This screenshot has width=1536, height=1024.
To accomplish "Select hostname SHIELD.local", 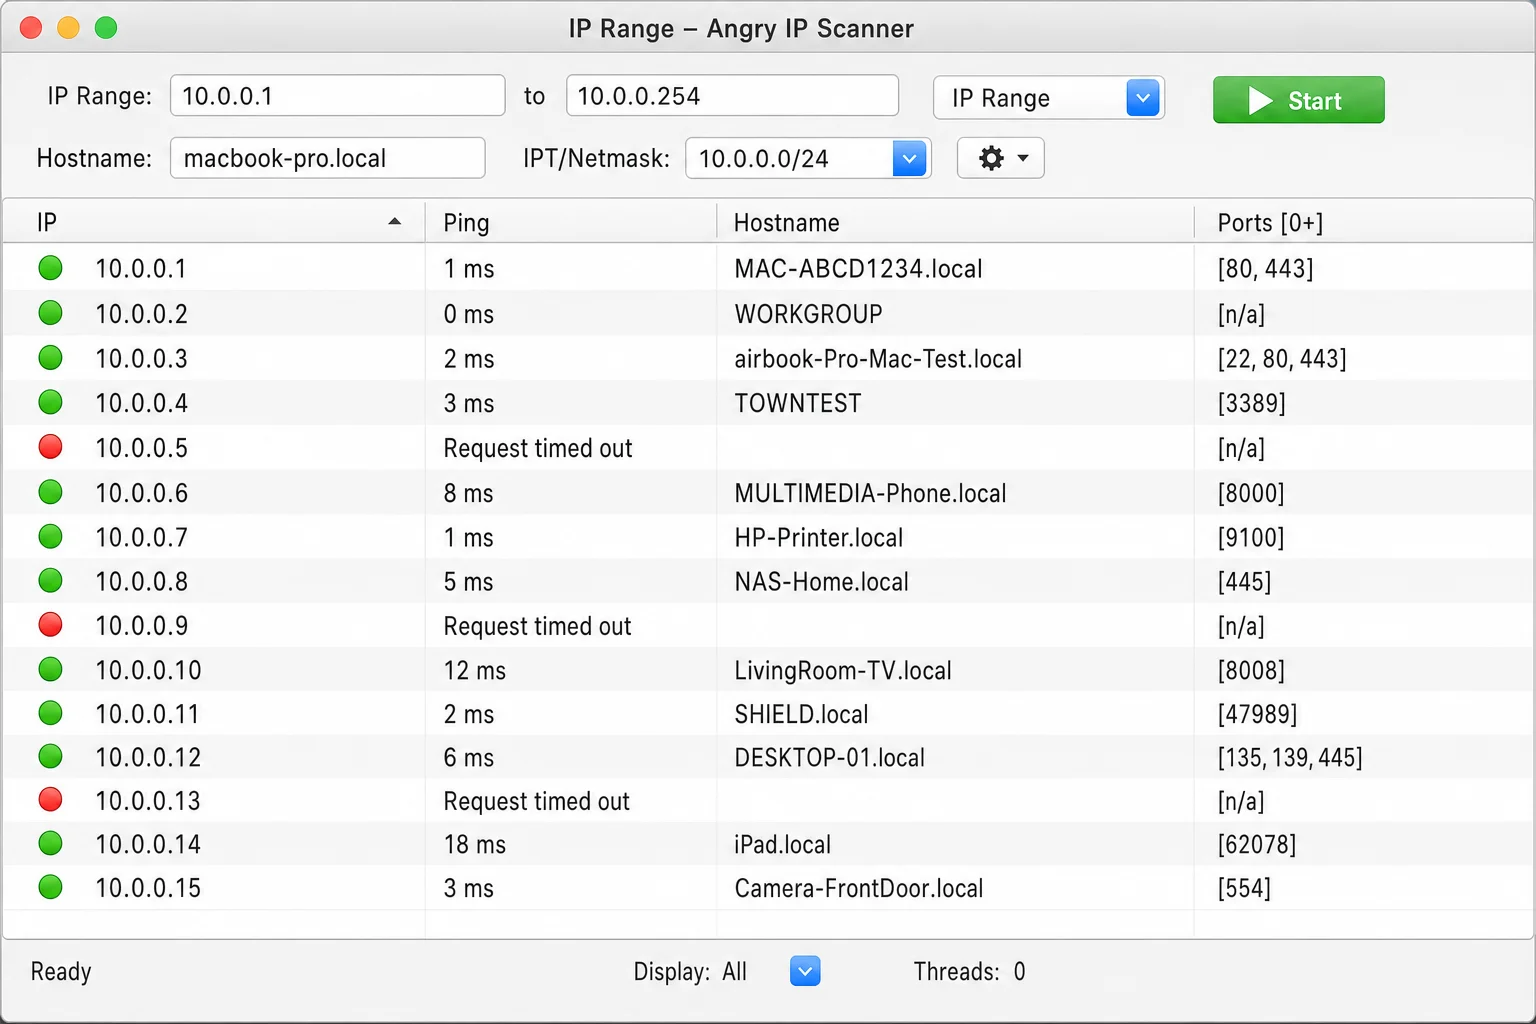I will [801, 714].
